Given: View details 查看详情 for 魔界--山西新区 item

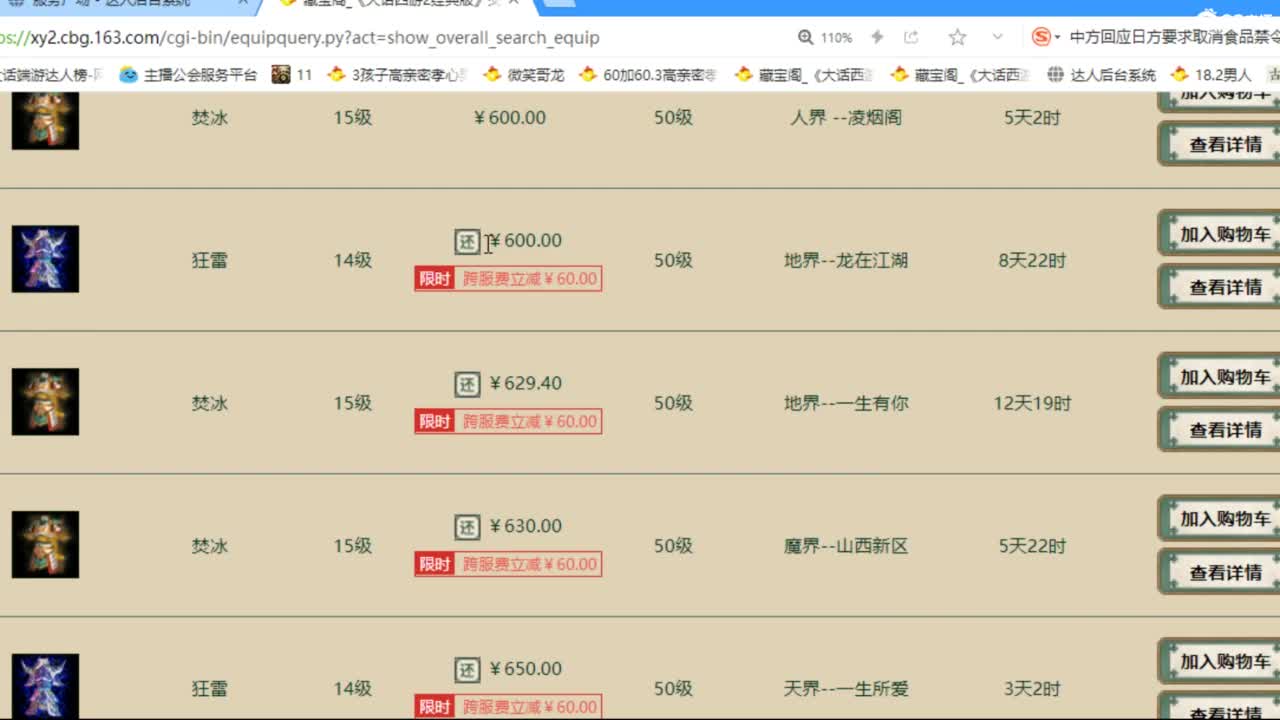Looking at the screenshot, I should point(1220,573).
